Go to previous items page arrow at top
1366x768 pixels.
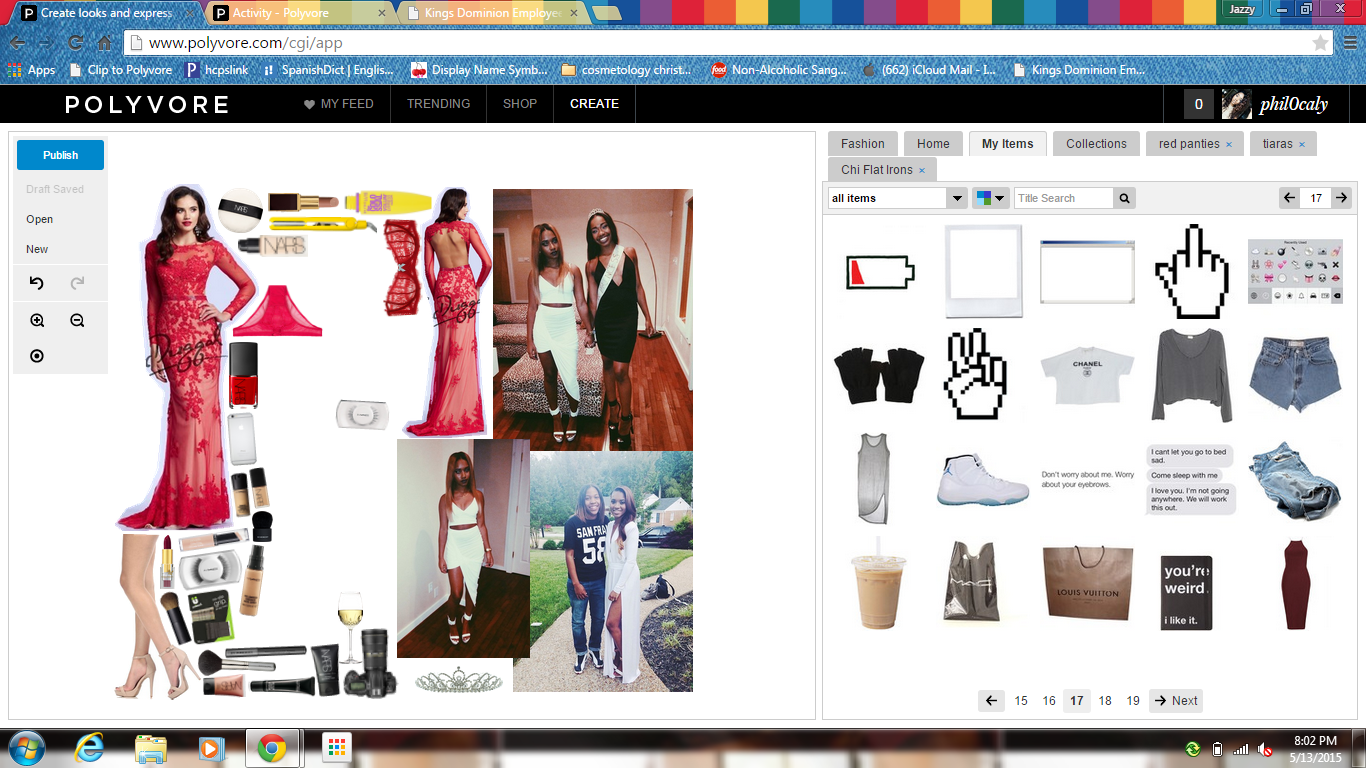1290,198
